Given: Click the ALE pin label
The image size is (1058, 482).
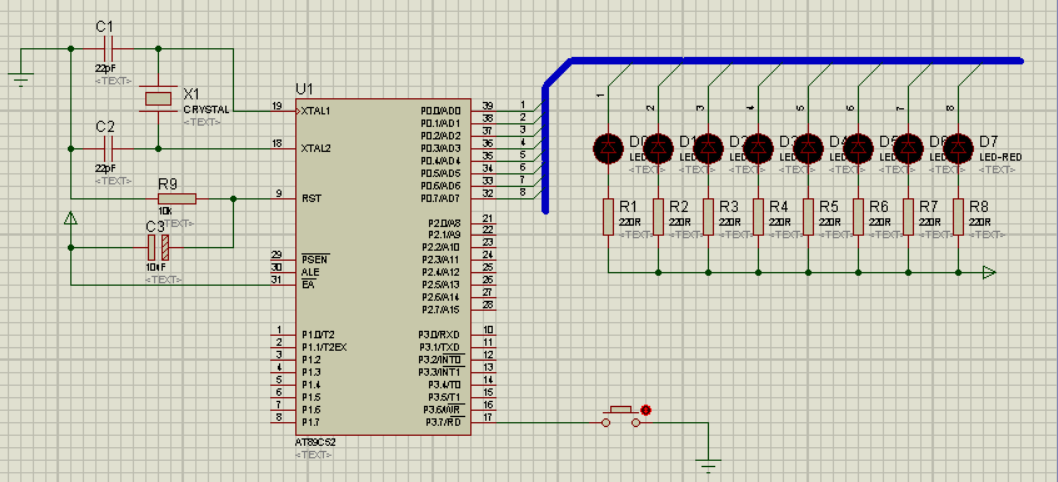Looking at the screenshot, I should coord(310,272).
